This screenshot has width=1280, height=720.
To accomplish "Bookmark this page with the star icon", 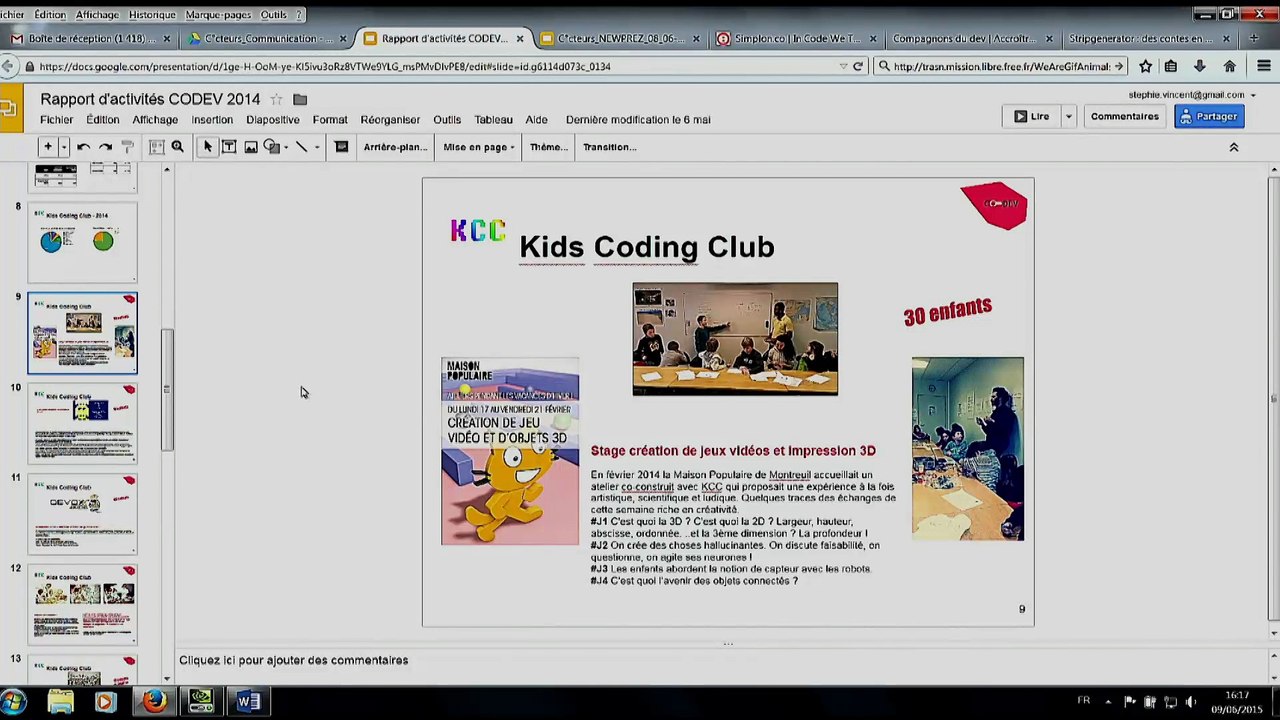I will point(1145,67).
